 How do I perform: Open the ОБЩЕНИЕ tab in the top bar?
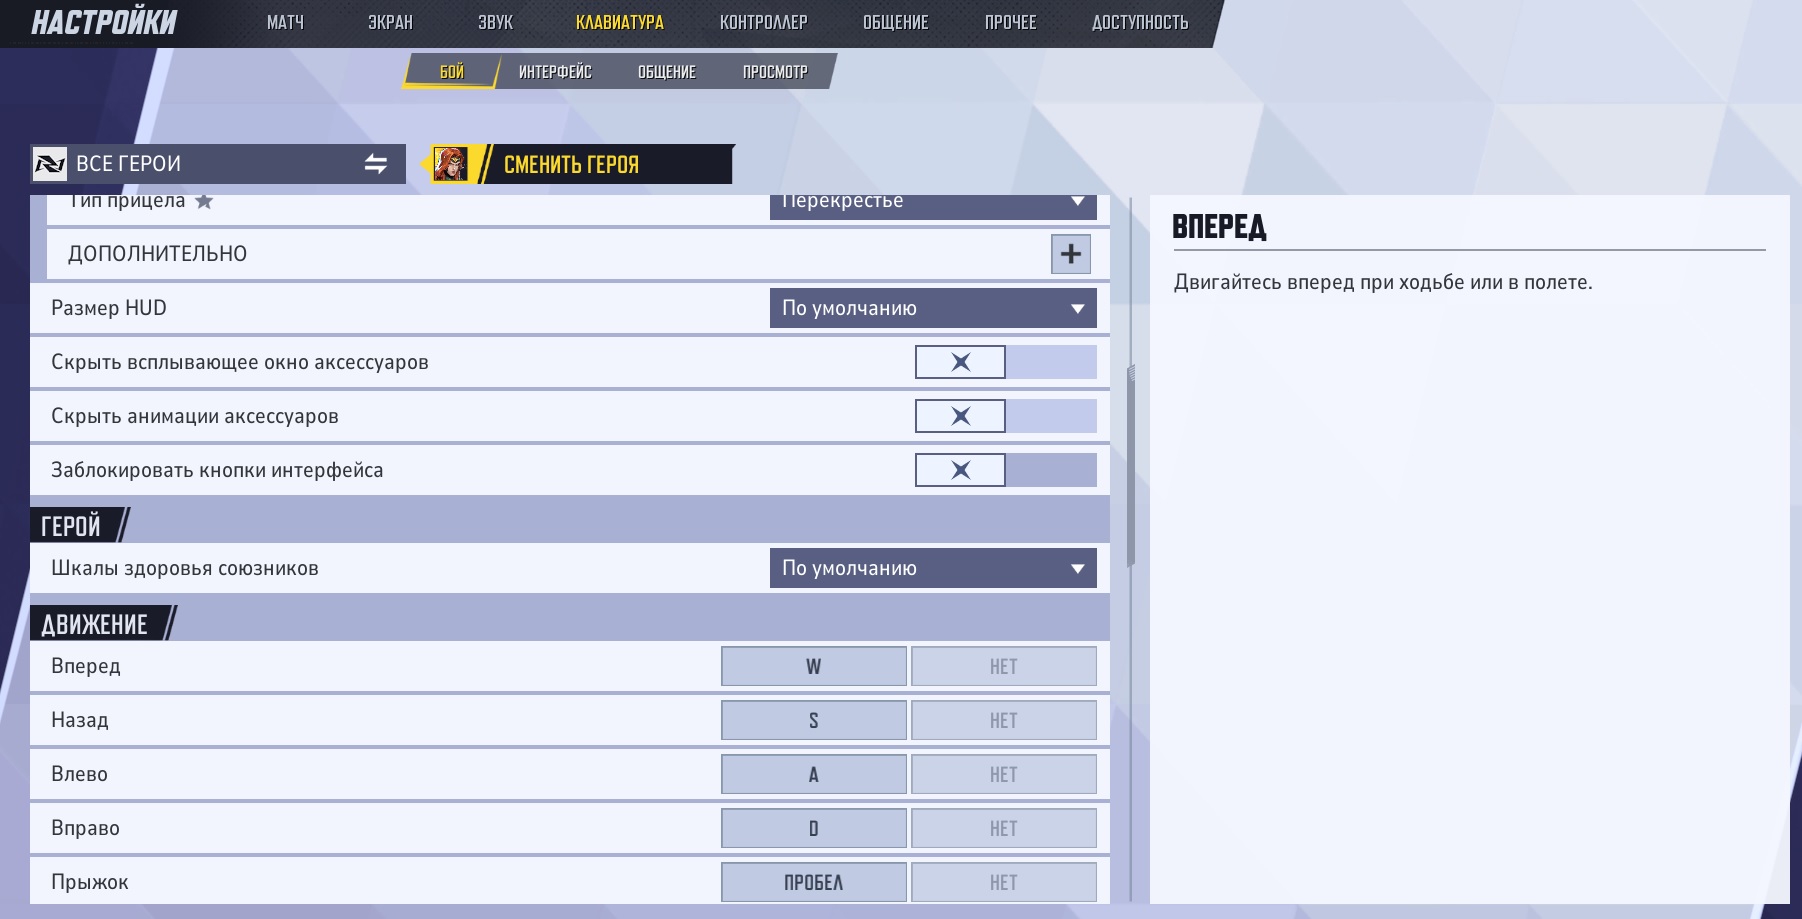896,22
